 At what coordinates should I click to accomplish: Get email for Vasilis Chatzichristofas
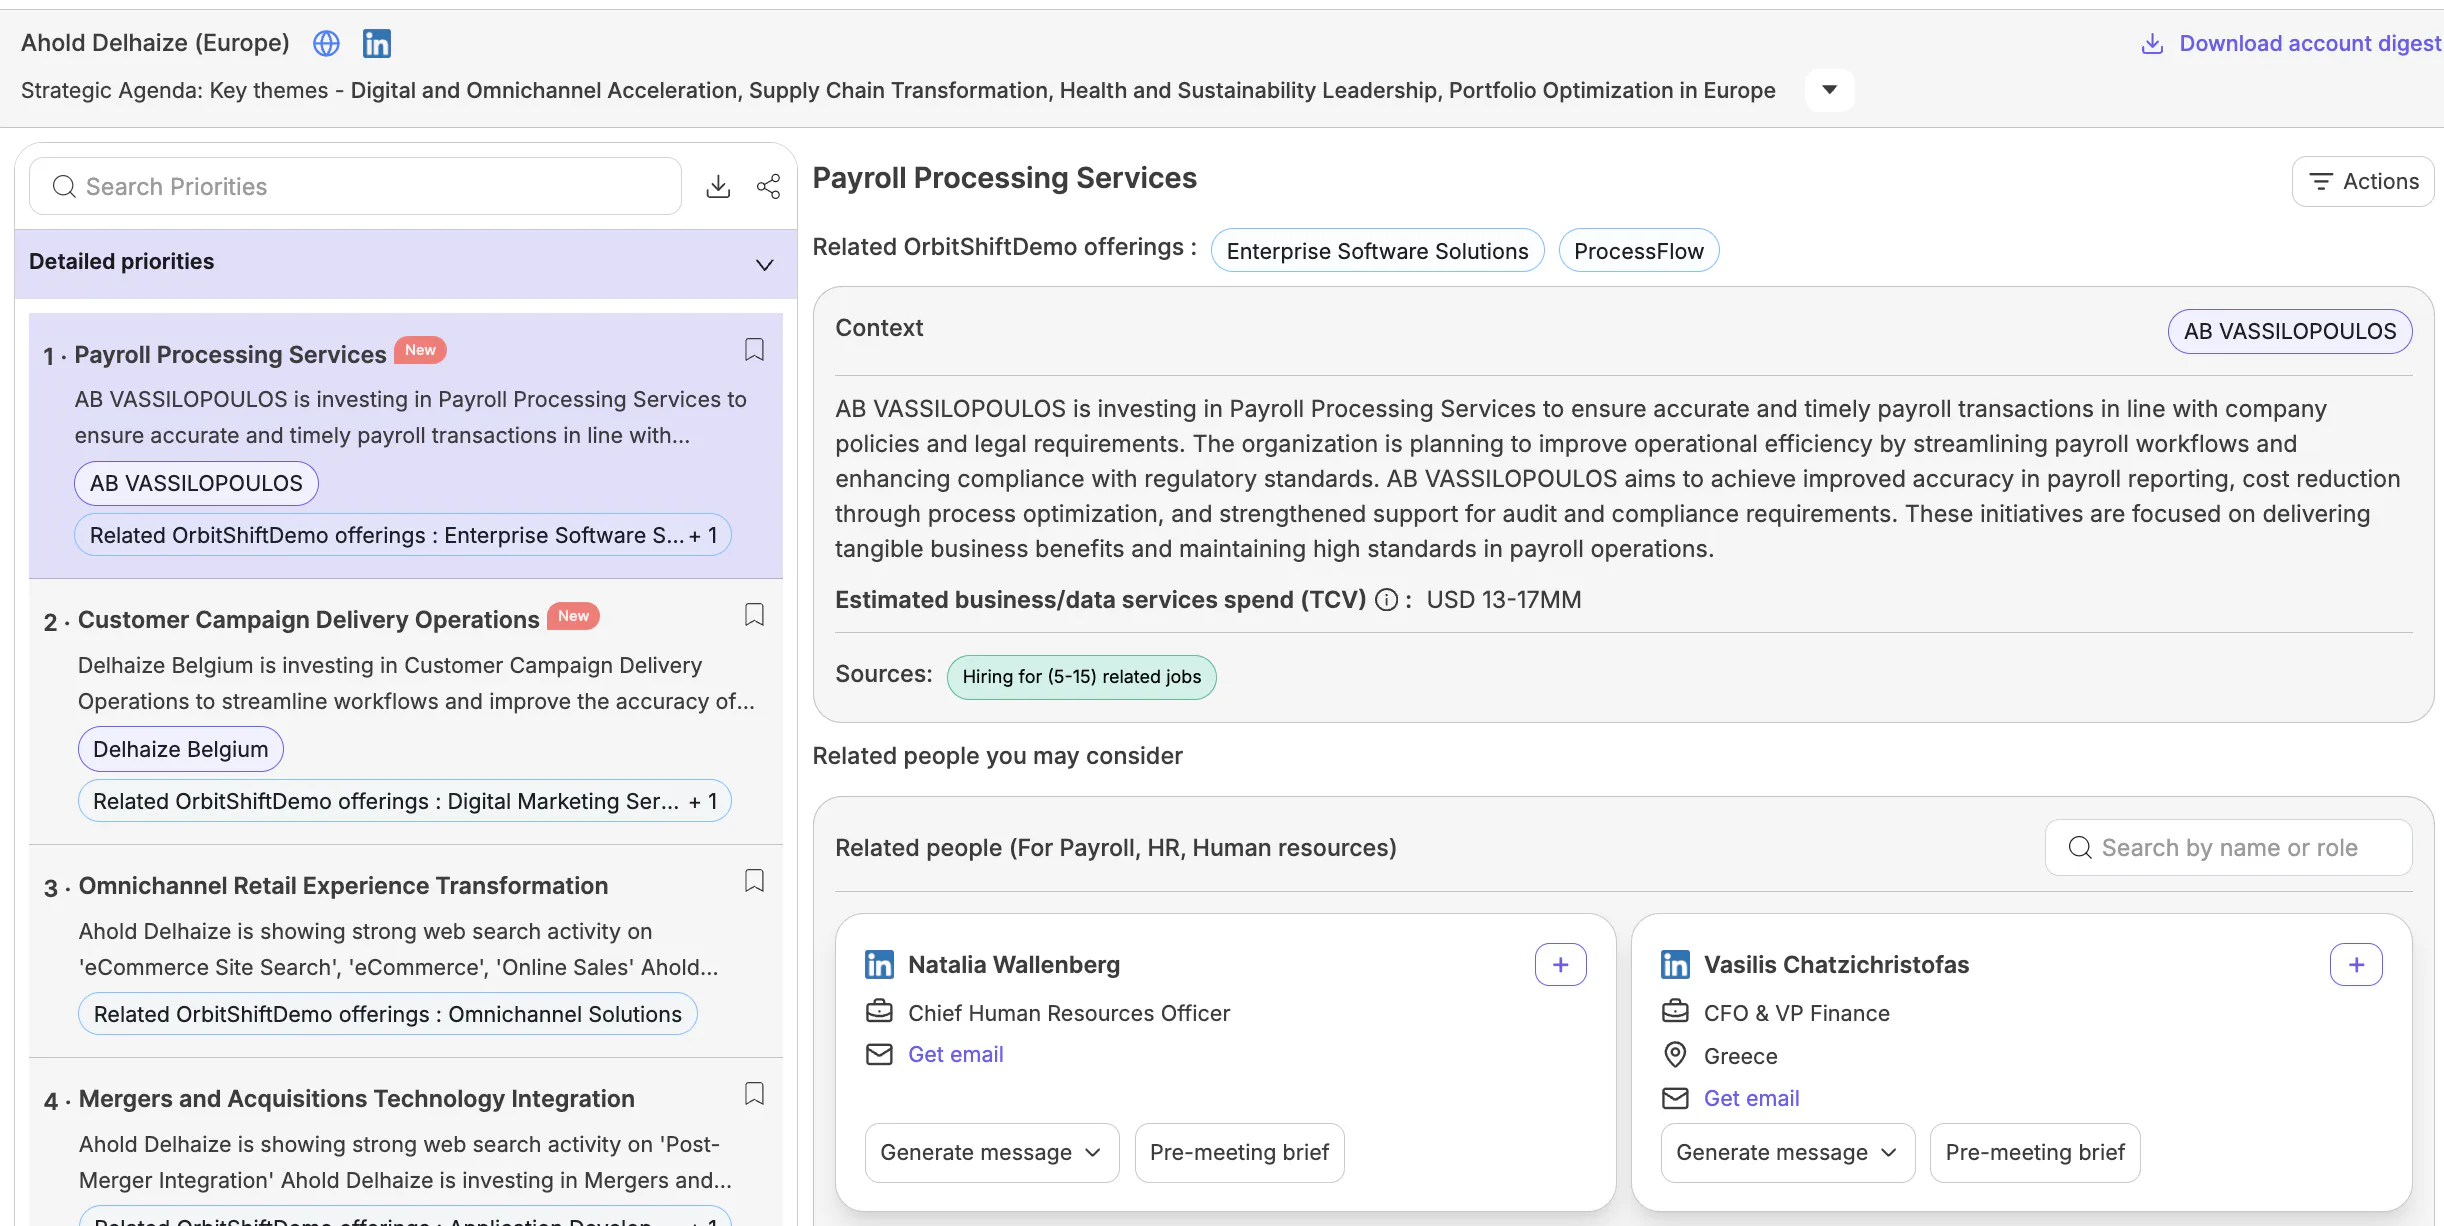pos(1751,1098)
